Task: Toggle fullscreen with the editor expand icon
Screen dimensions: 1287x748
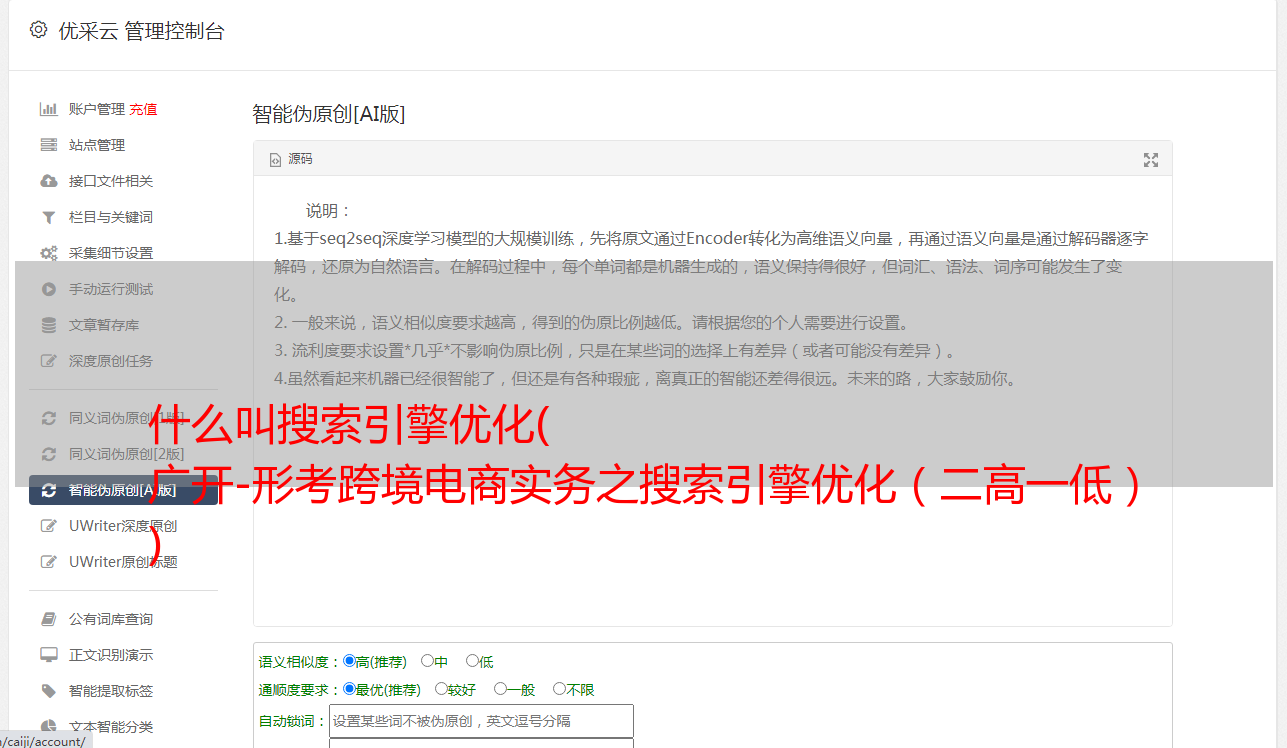Action: click(1151, 160)
